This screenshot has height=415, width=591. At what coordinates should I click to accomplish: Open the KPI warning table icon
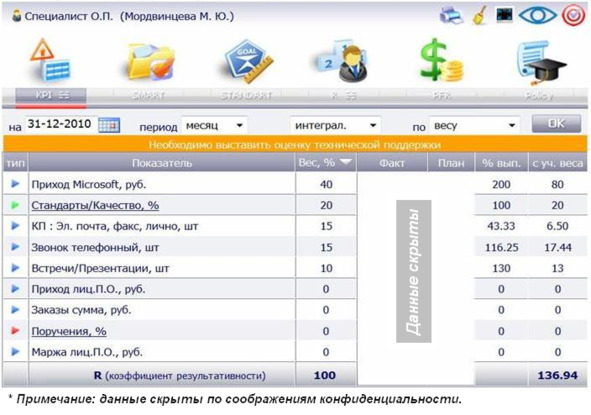tap(50, 61)
